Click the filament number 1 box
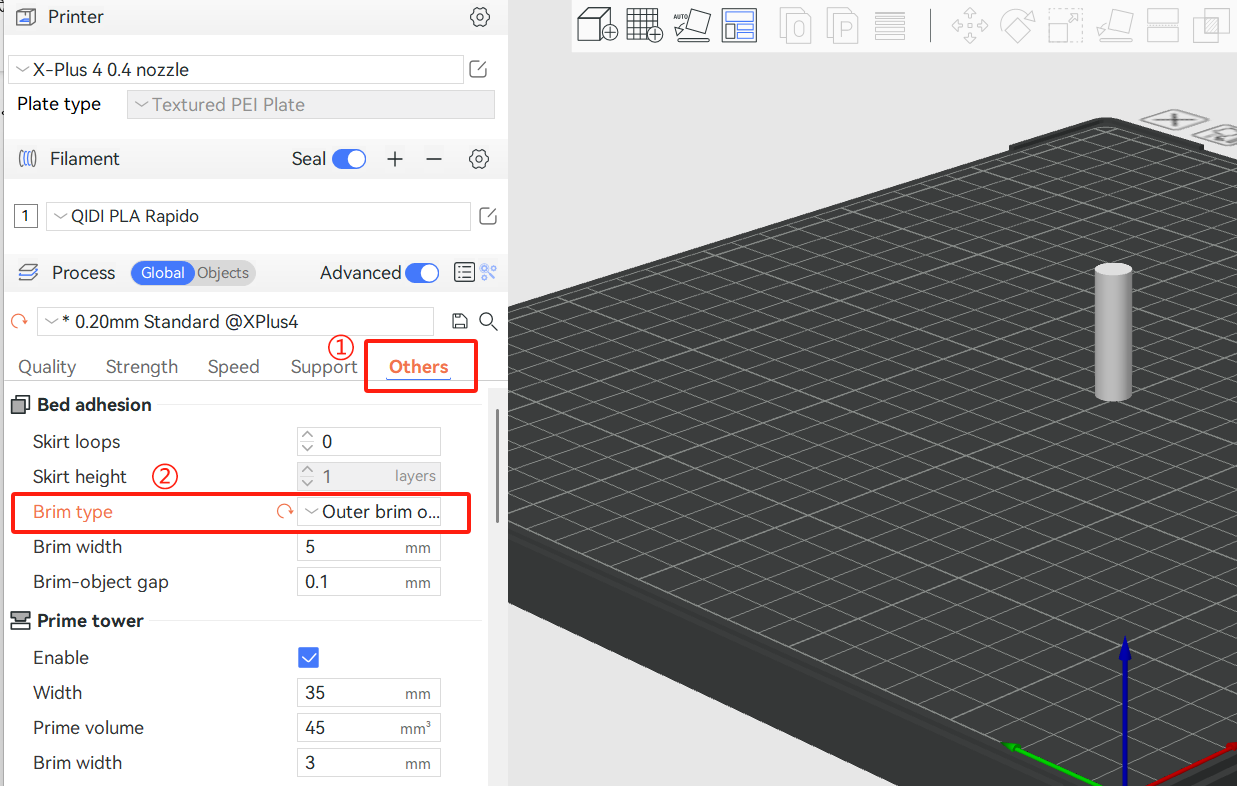1237x786 pixels. pos(26,216)
